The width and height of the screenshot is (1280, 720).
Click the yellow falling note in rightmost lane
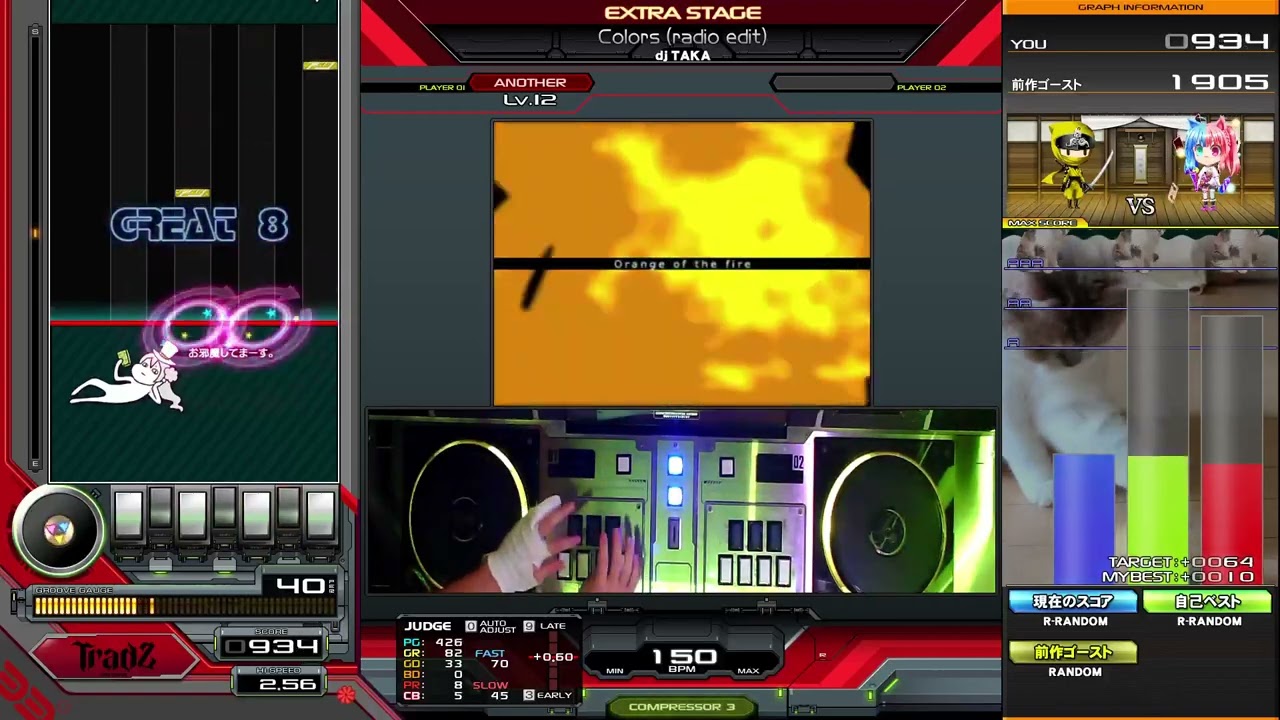(320, 66)
